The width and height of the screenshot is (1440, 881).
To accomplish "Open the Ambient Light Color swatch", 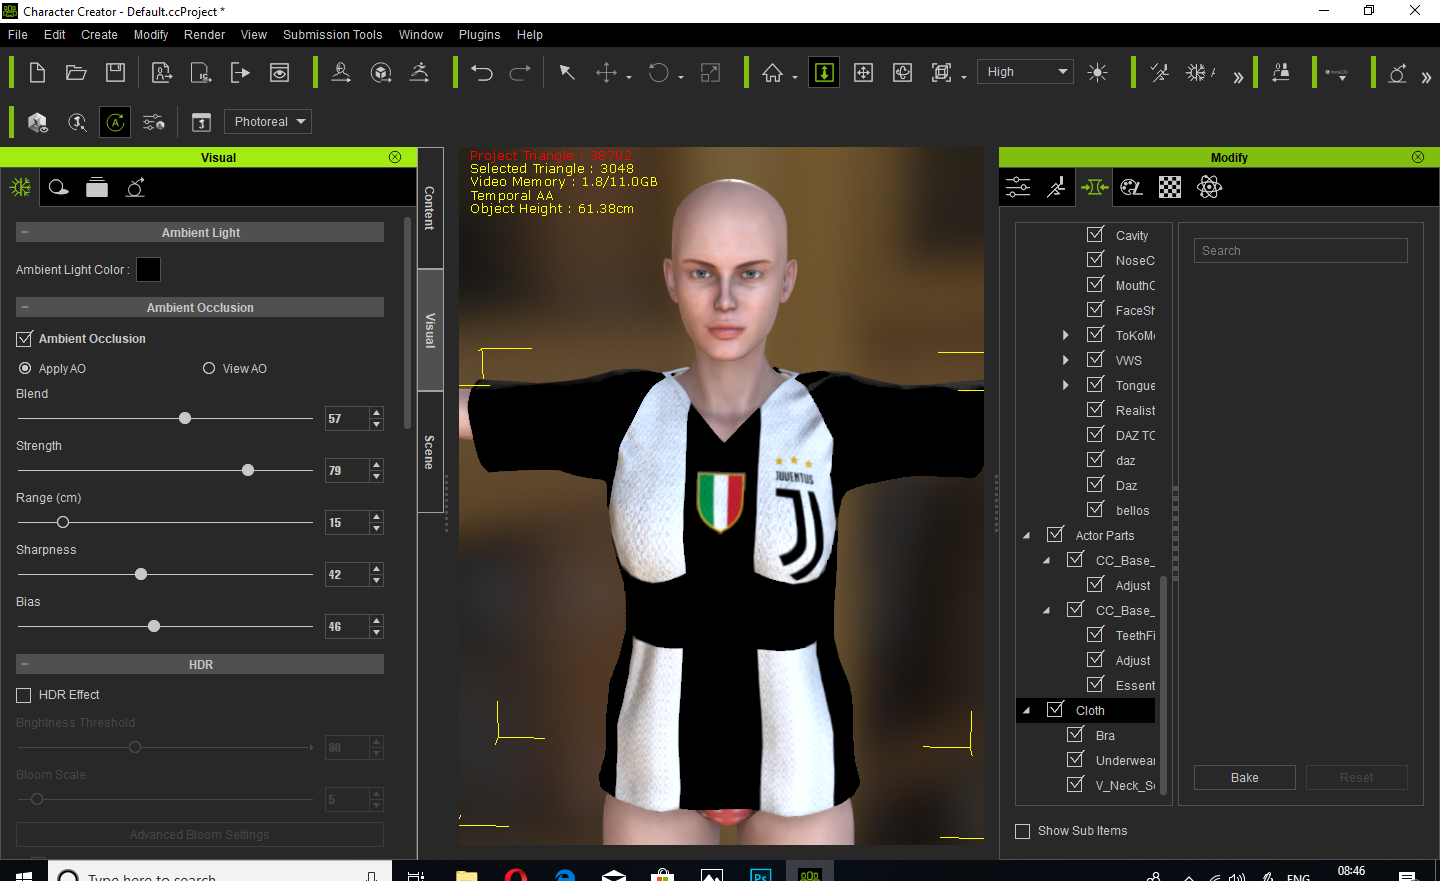I will [148, 269].
